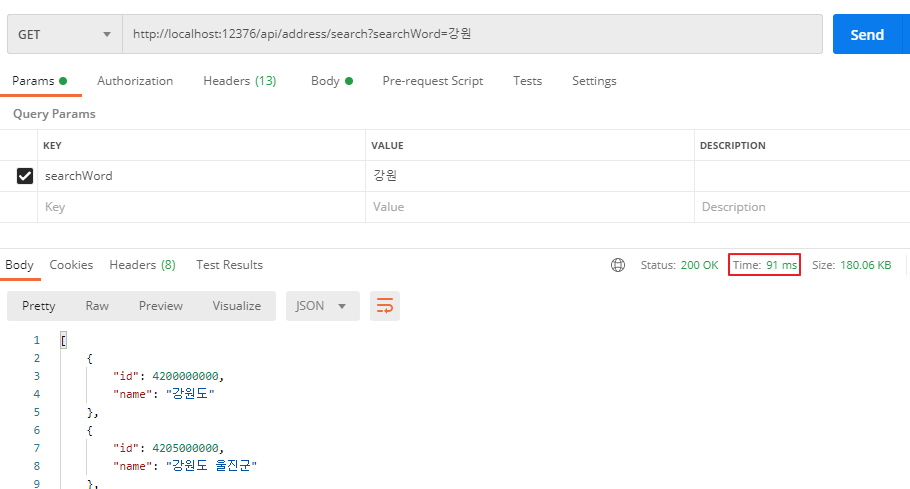Click the id value 4205000000
Screen dimensions: 910x489
(x=185, y=448)
